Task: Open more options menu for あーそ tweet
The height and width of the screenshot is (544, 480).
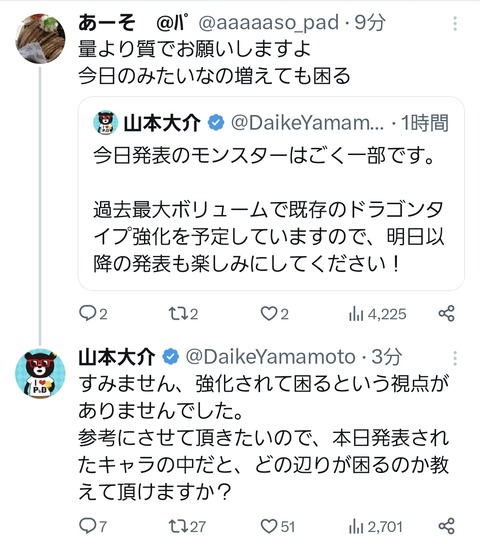Action: pos(455,24)
